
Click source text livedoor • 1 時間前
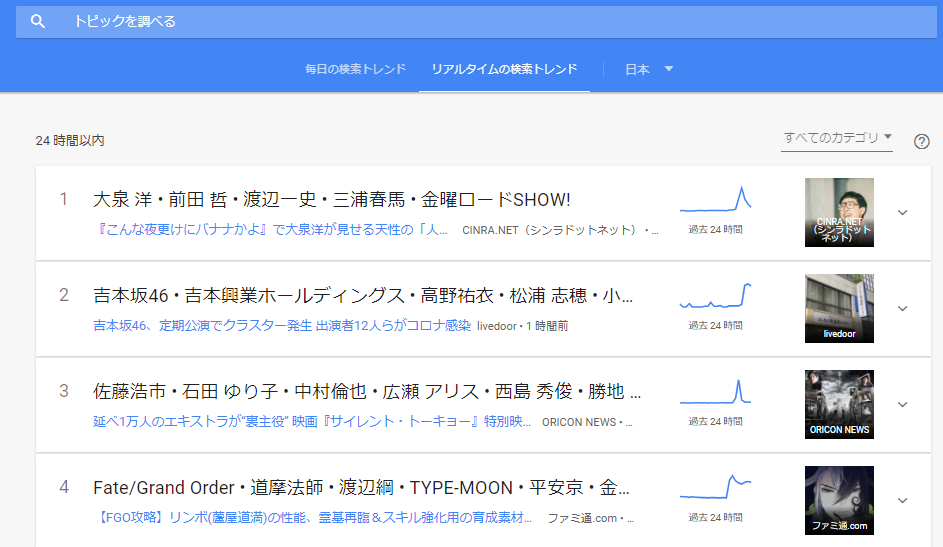523,326
